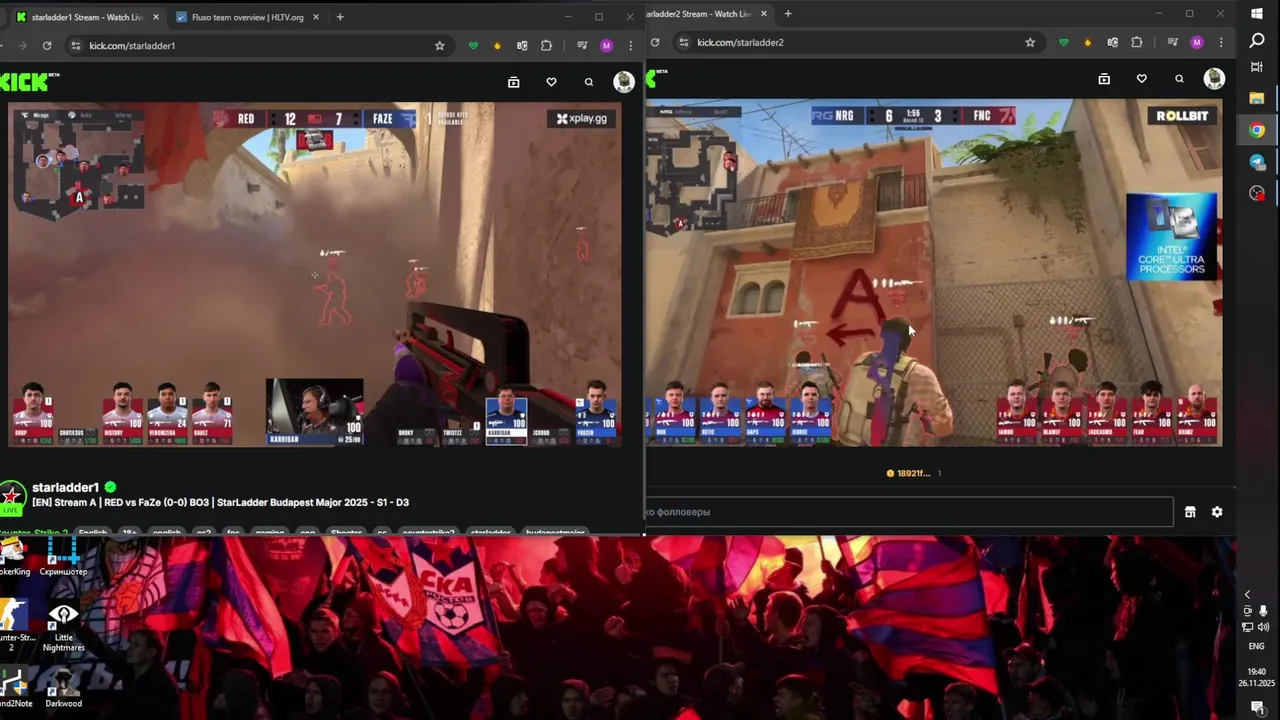This screenshot has height=720, width=1280.
Task: Open Windows taskbar search
Action: (1257, 41)
